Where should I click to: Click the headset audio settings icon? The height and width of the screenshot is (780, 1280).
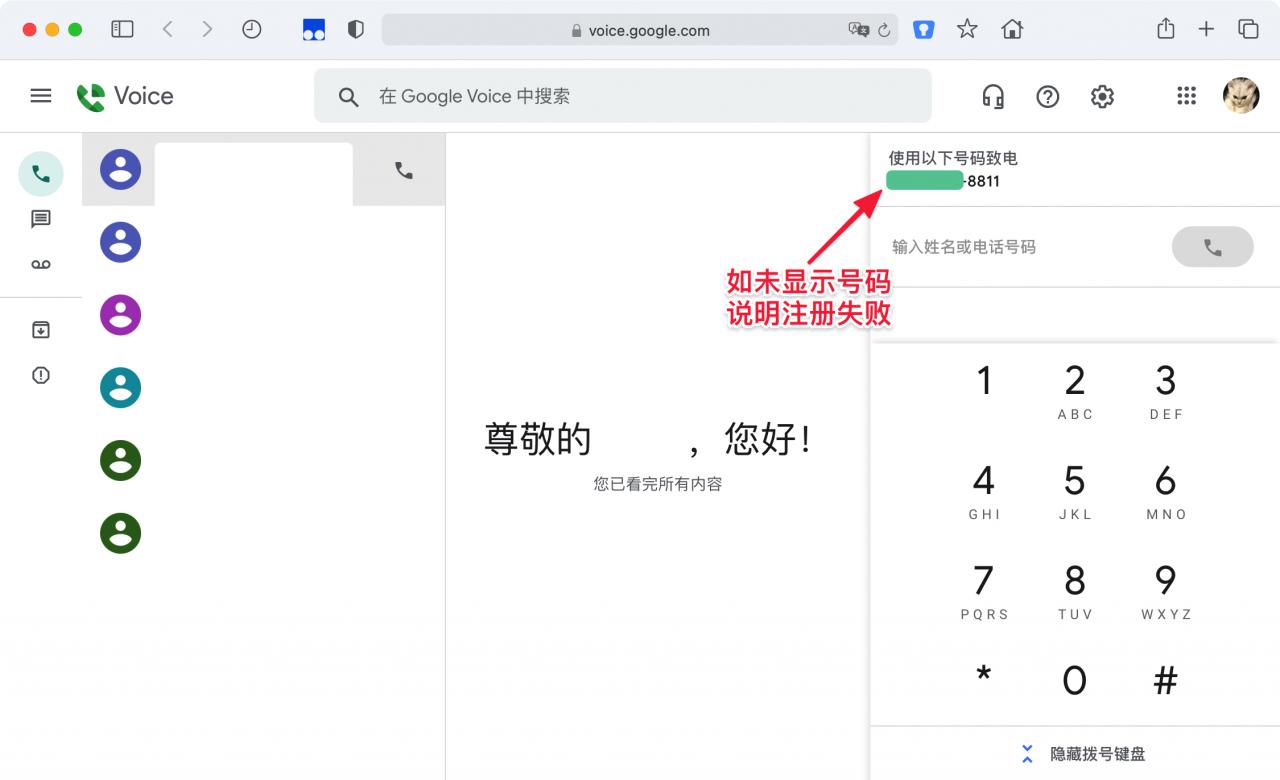992,96
